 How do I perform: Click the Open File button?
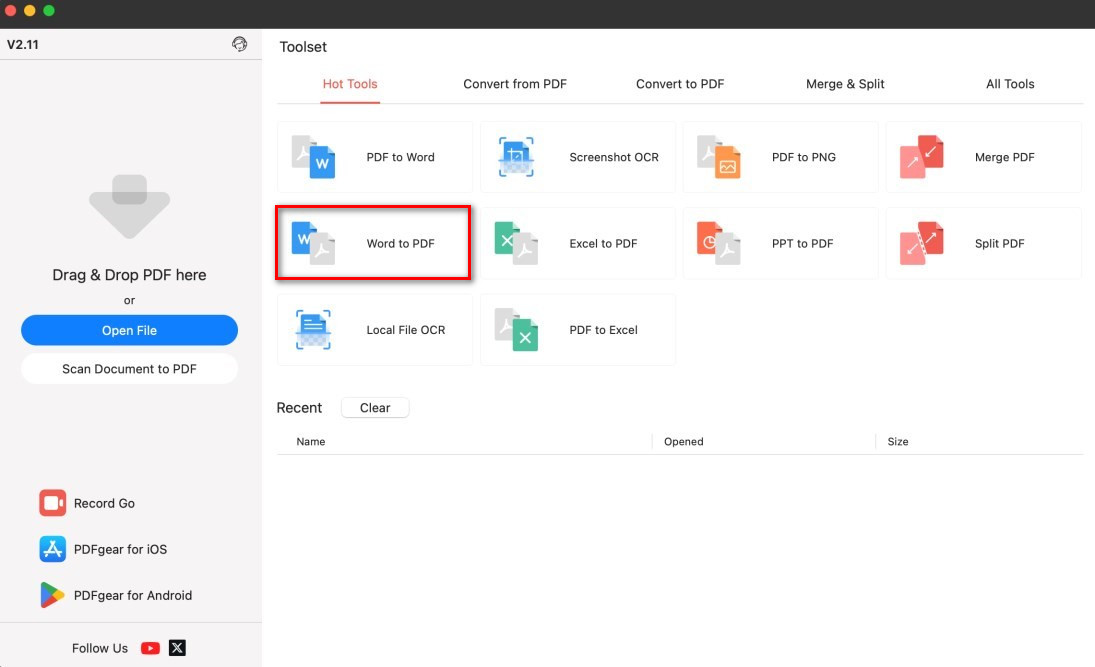[129, 330]
